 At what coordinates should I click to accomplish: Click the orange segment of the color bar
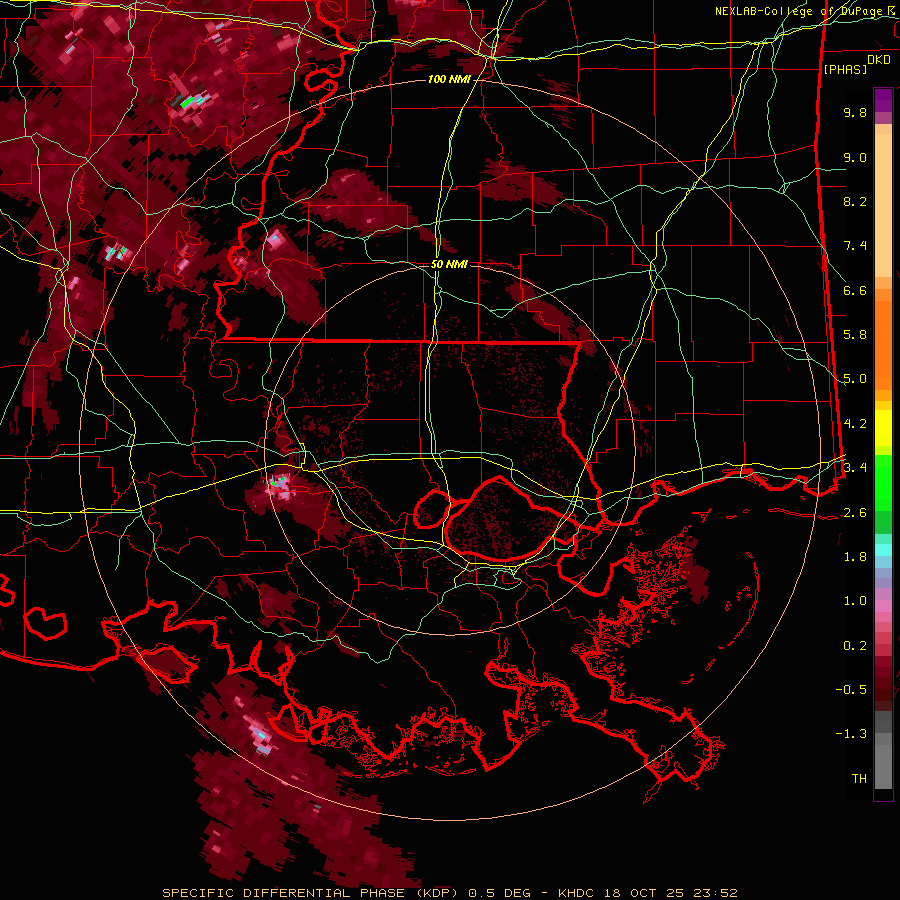(x=883, y=339)
